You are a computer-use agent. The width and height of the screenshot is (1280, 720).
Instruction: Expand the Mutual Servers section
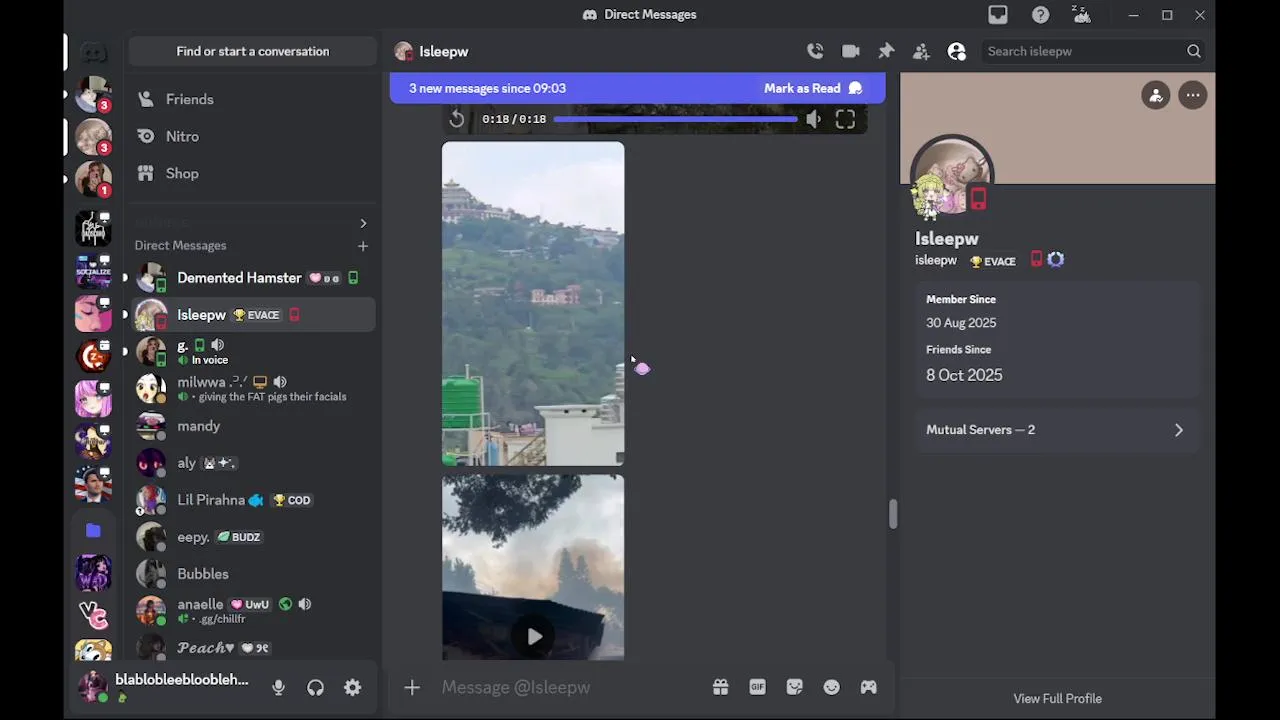coord(1057,430)
